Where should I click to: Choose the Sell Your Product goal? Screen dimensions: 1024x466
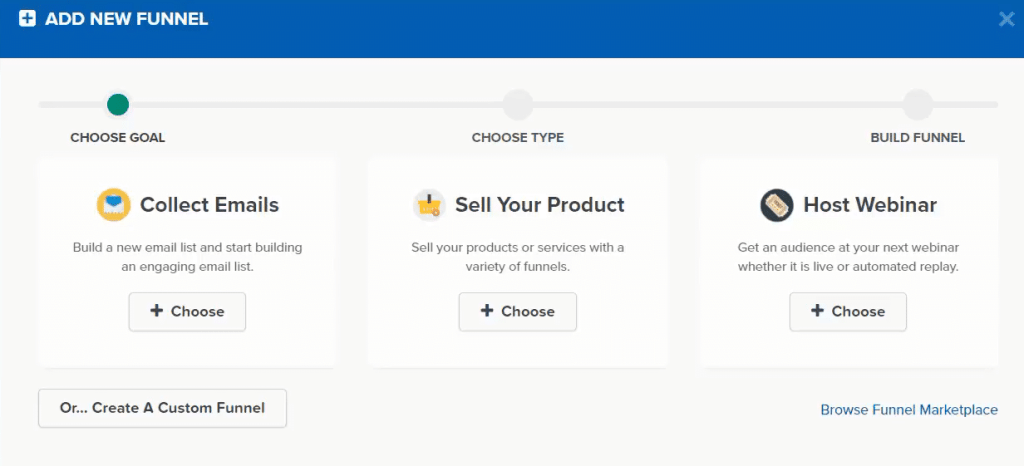click(x=517, y=311)
